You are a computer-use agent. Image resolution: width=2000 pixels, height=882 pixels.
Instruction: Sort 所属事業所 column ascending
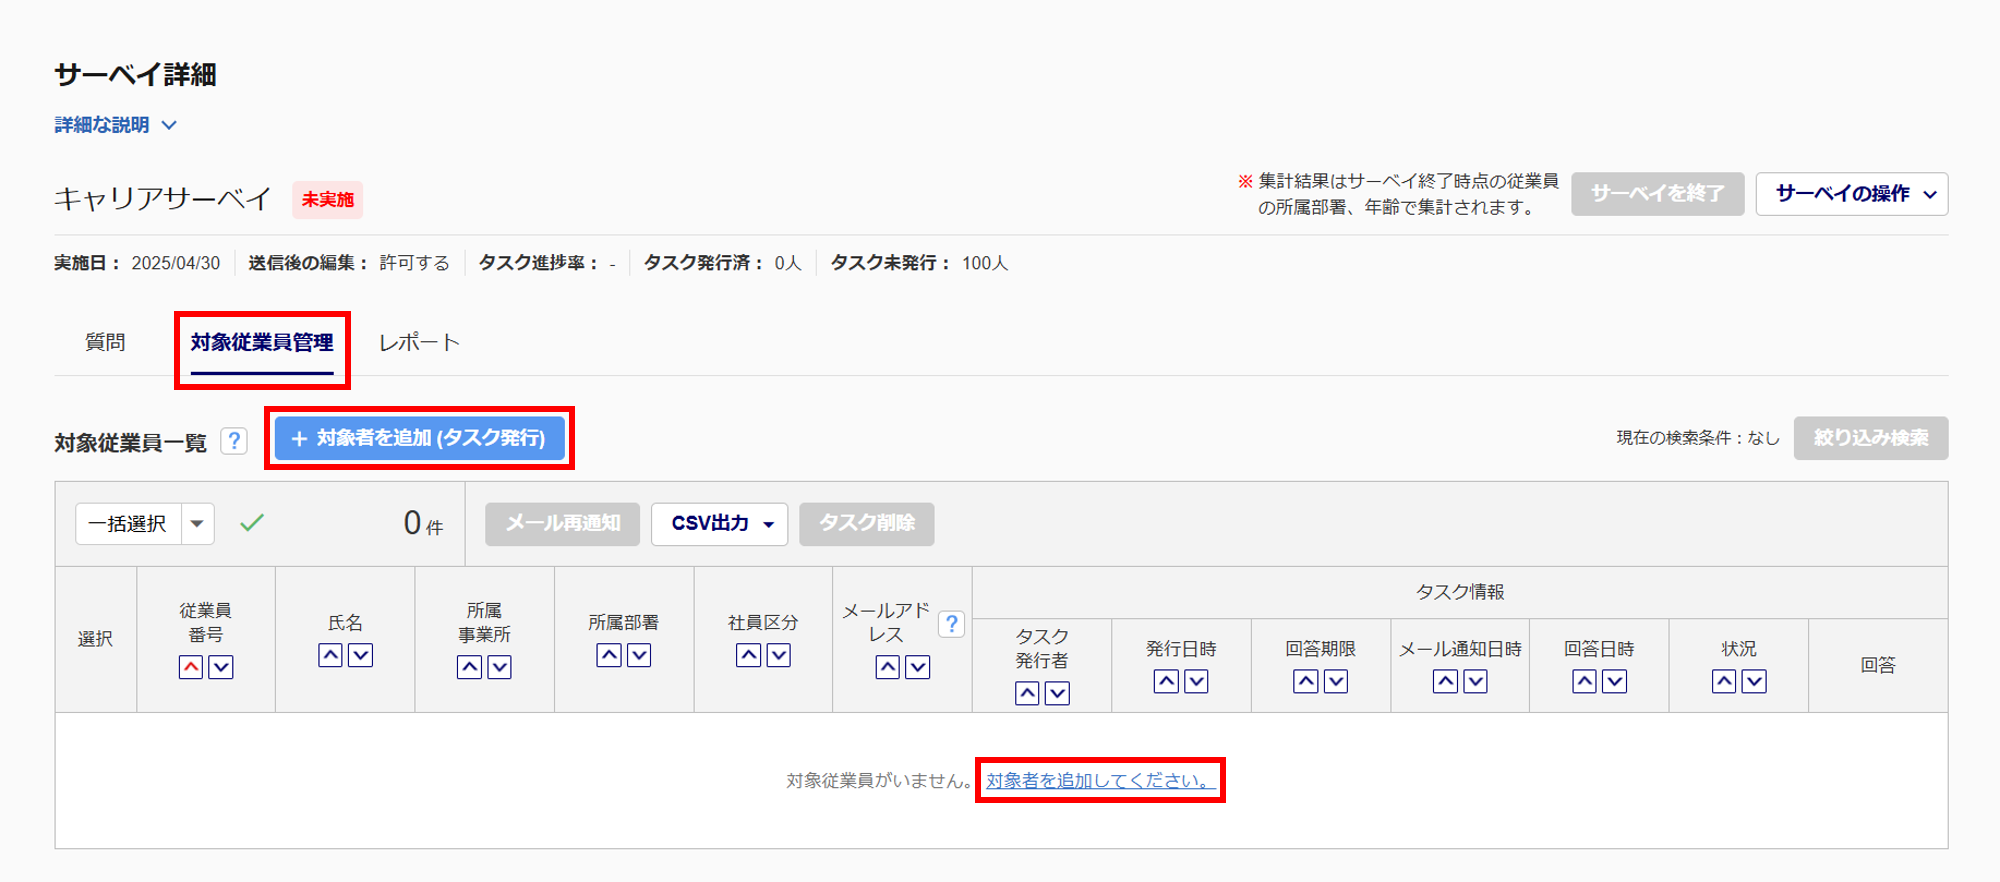coord(470,667)
